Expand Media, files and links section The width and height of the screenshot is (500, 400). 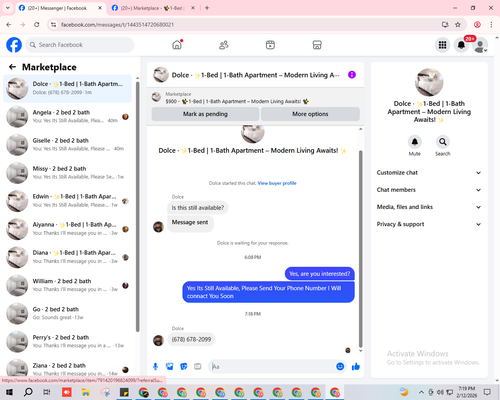429,207
